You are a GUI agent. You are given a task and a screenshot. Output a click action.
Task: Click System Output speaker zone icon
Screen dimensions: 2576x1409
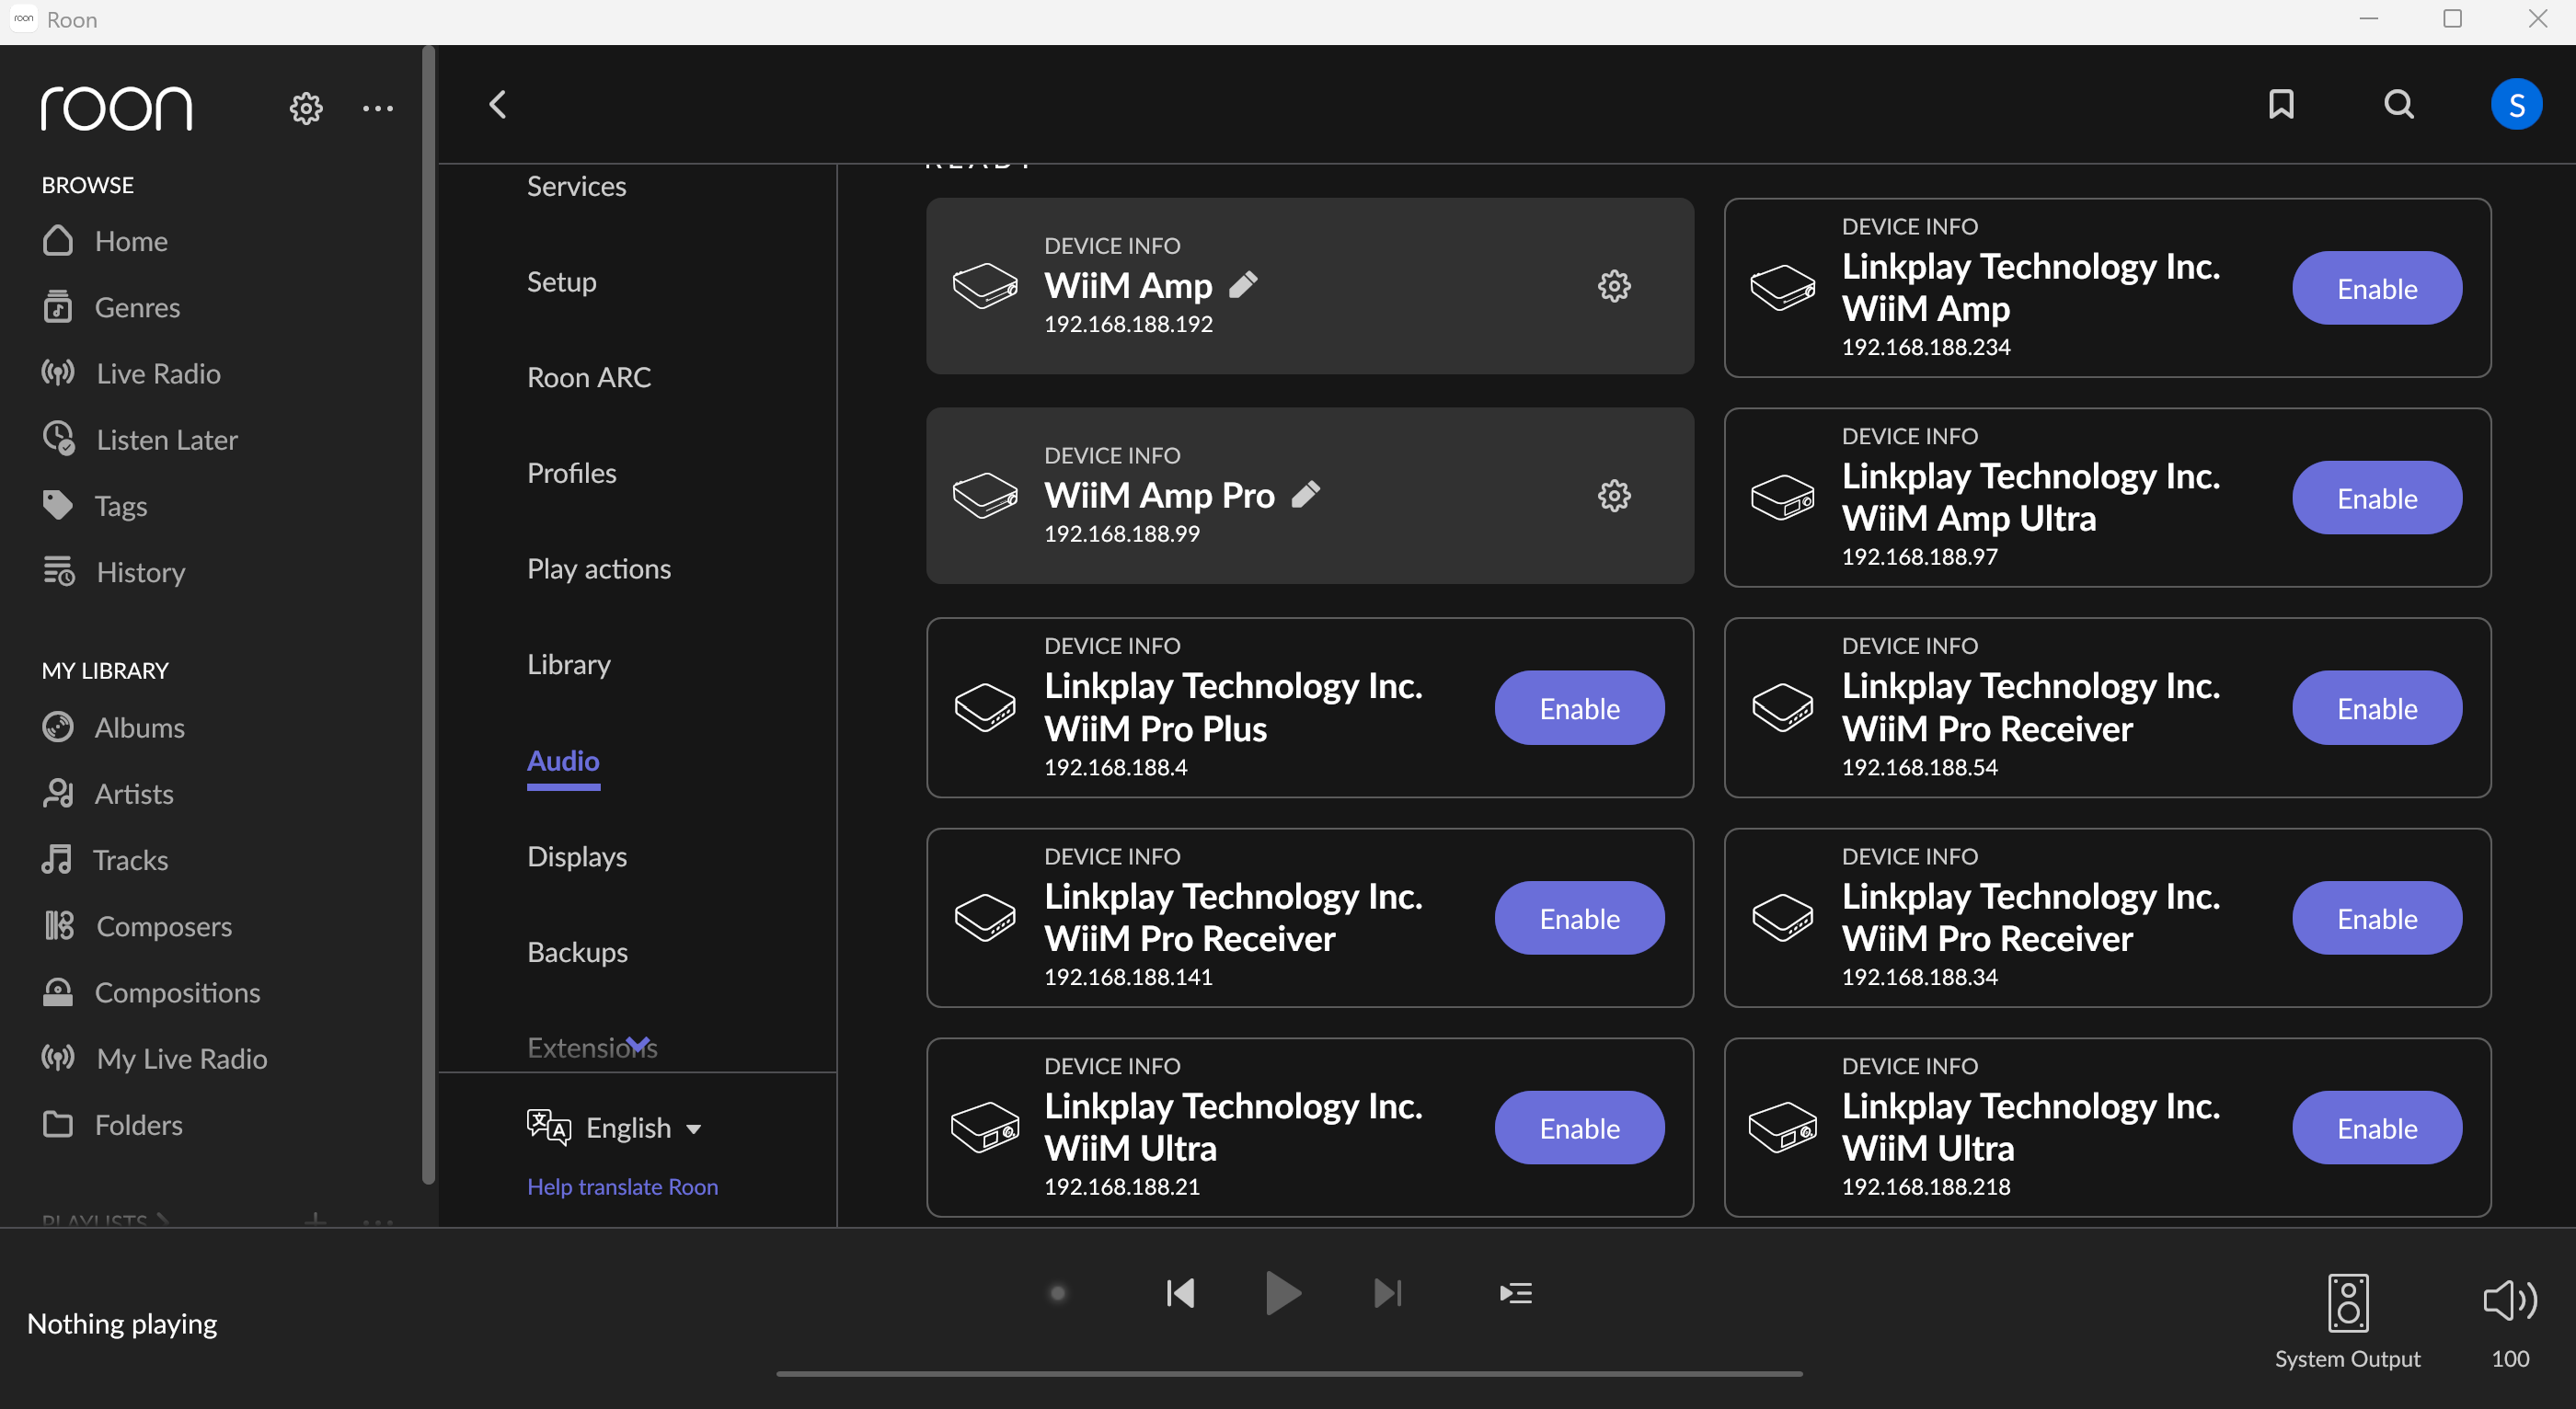point(2347,1303)
